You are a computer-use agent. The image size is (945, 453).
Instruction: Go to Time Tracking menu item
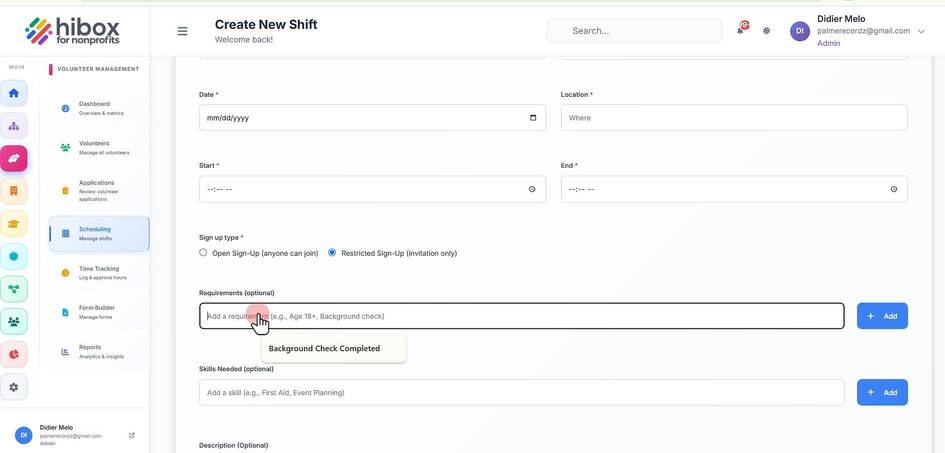[99, 273]
